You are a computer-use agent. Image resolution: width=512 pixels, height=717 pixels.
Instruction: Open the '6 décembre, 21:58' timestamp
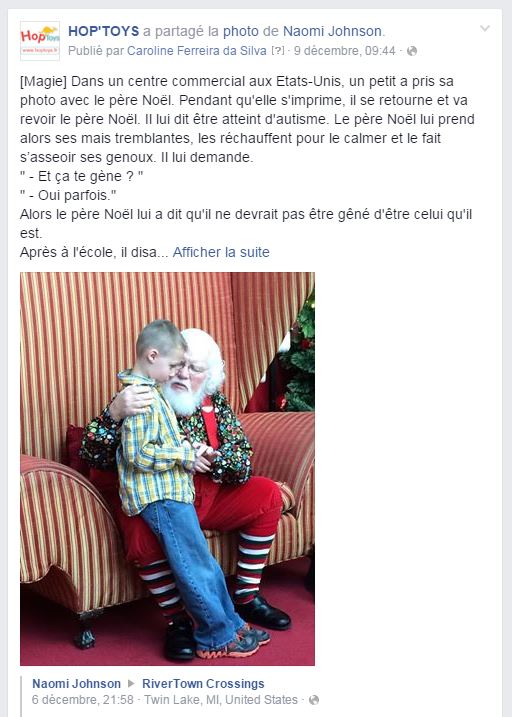[83, 700]
